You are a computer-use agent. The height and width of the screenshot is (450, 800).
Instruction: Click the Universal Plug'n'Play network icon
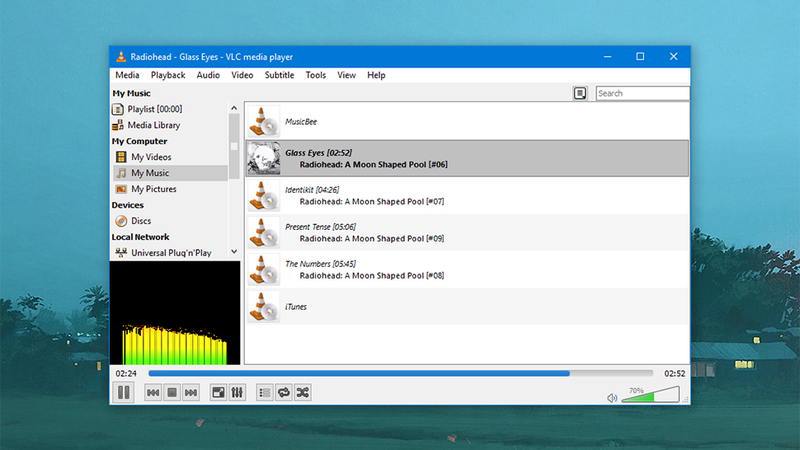(121, 253)
